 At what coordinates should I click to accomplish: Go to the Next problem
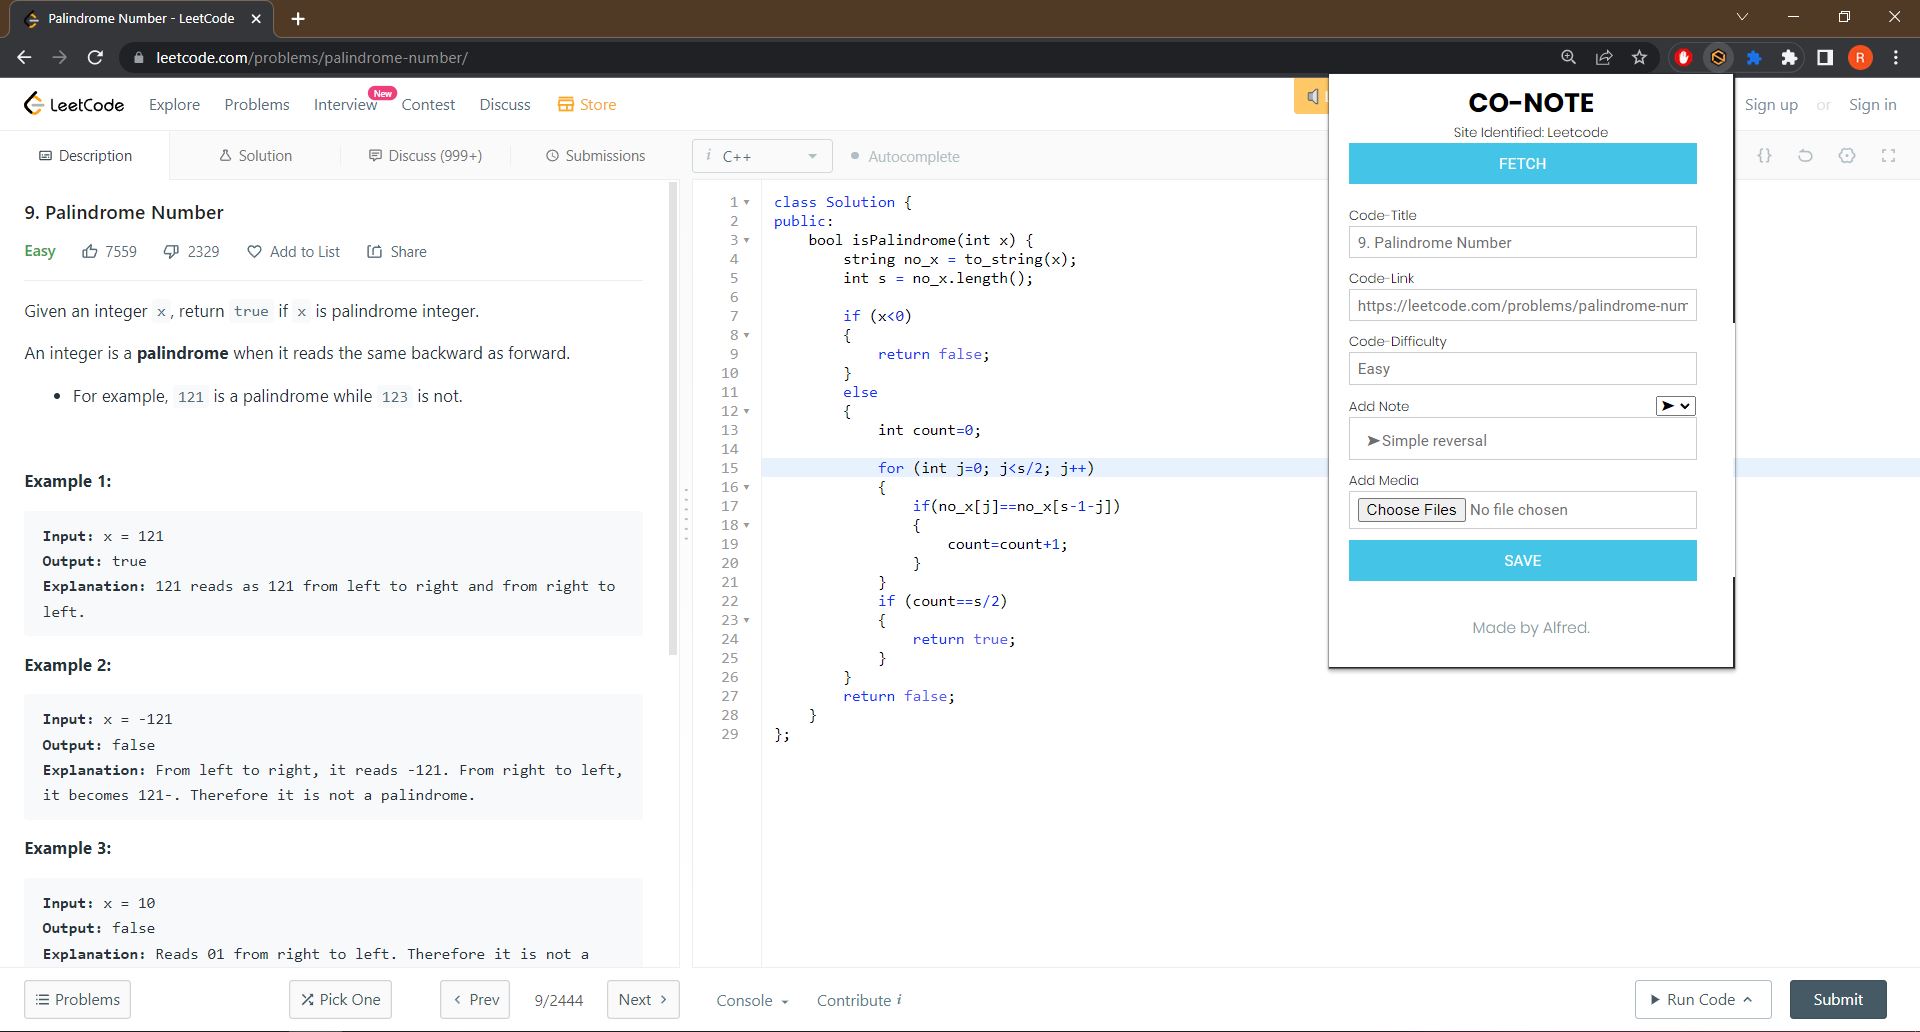tap(643, 1000)
